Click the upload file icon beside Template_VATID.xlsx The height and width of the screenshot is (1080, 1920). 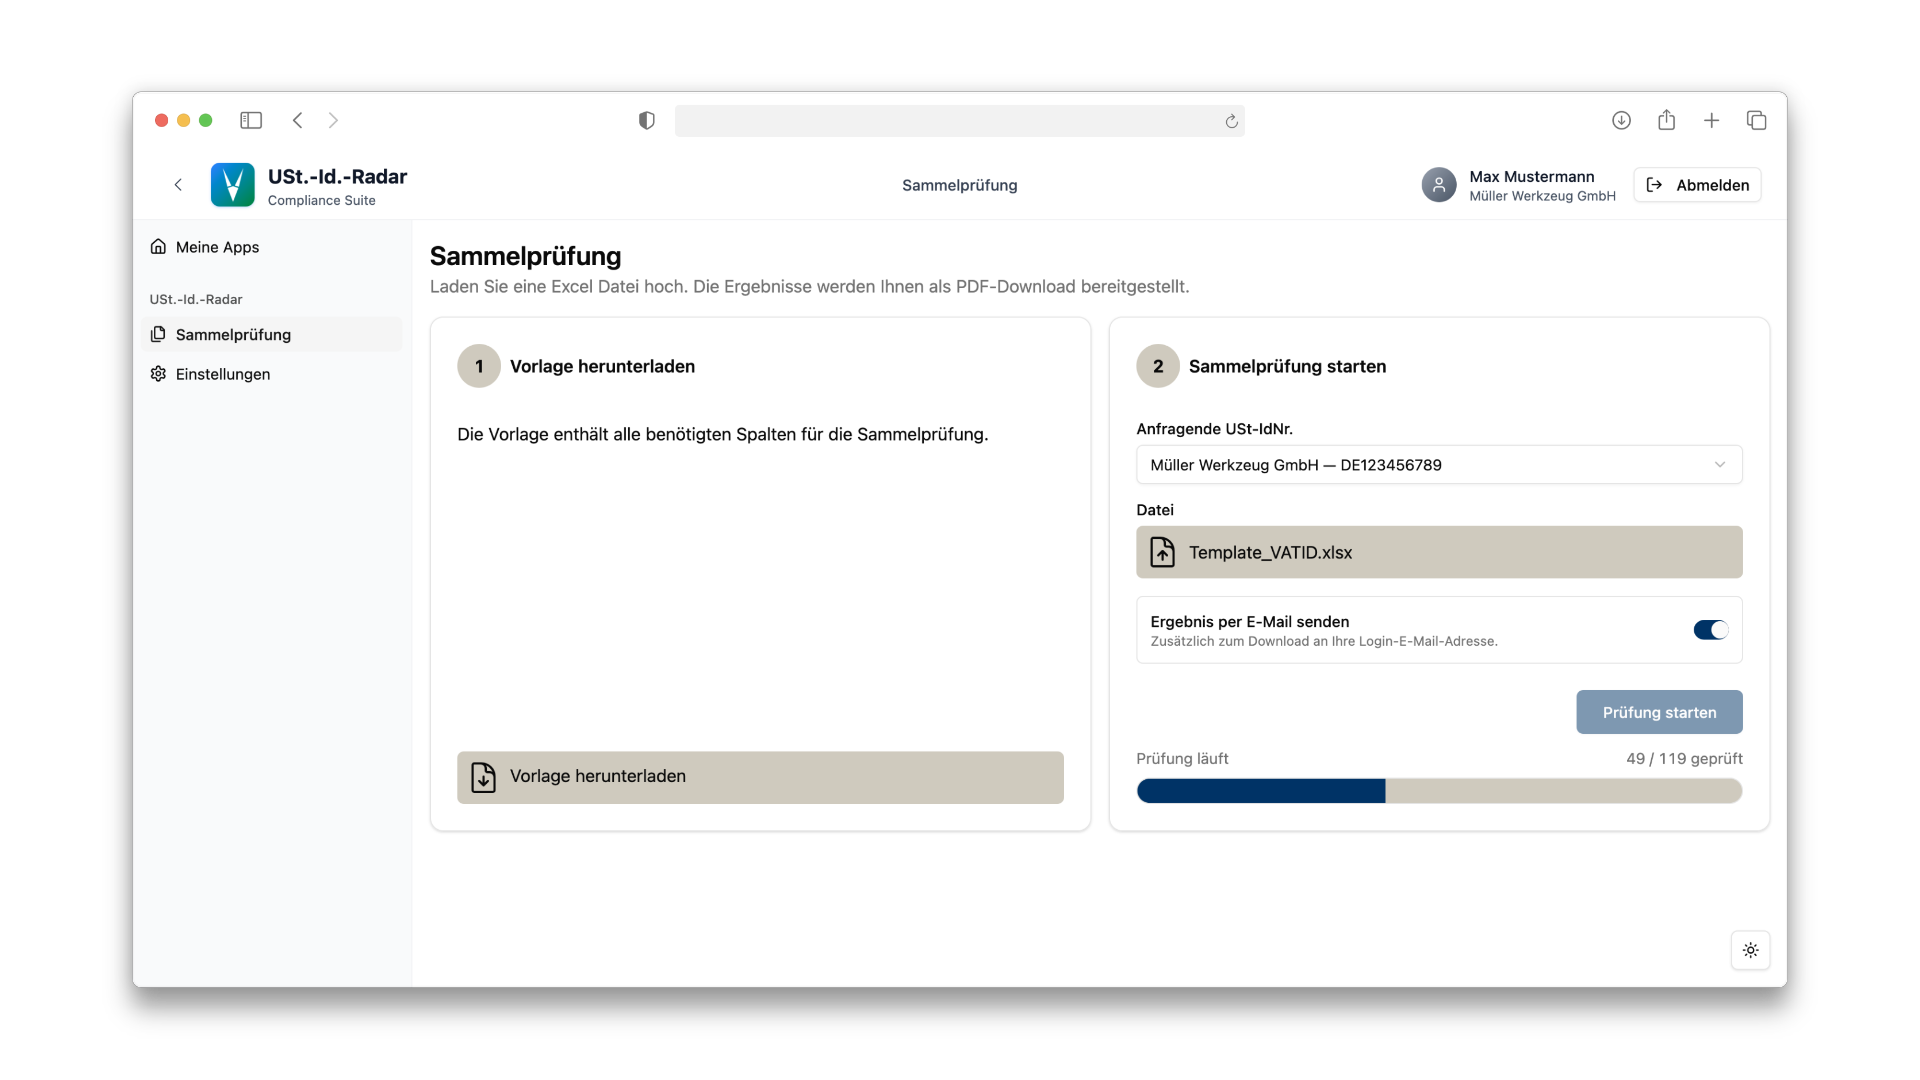1162,552
